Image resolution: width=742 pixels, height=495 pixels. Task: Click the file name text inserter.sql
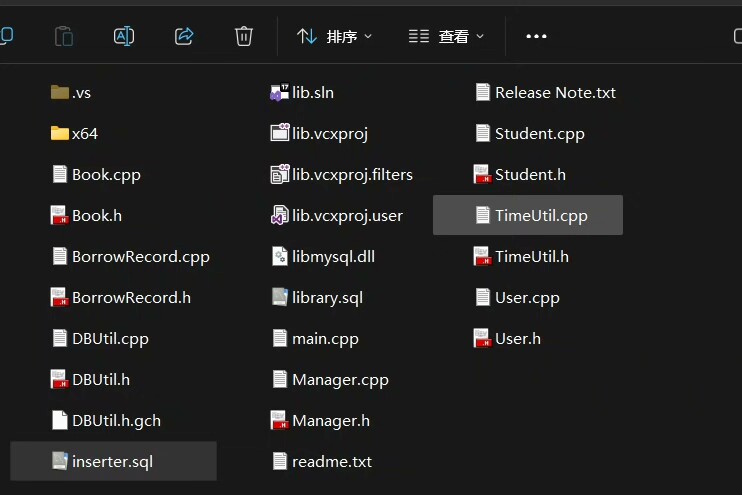113,462
